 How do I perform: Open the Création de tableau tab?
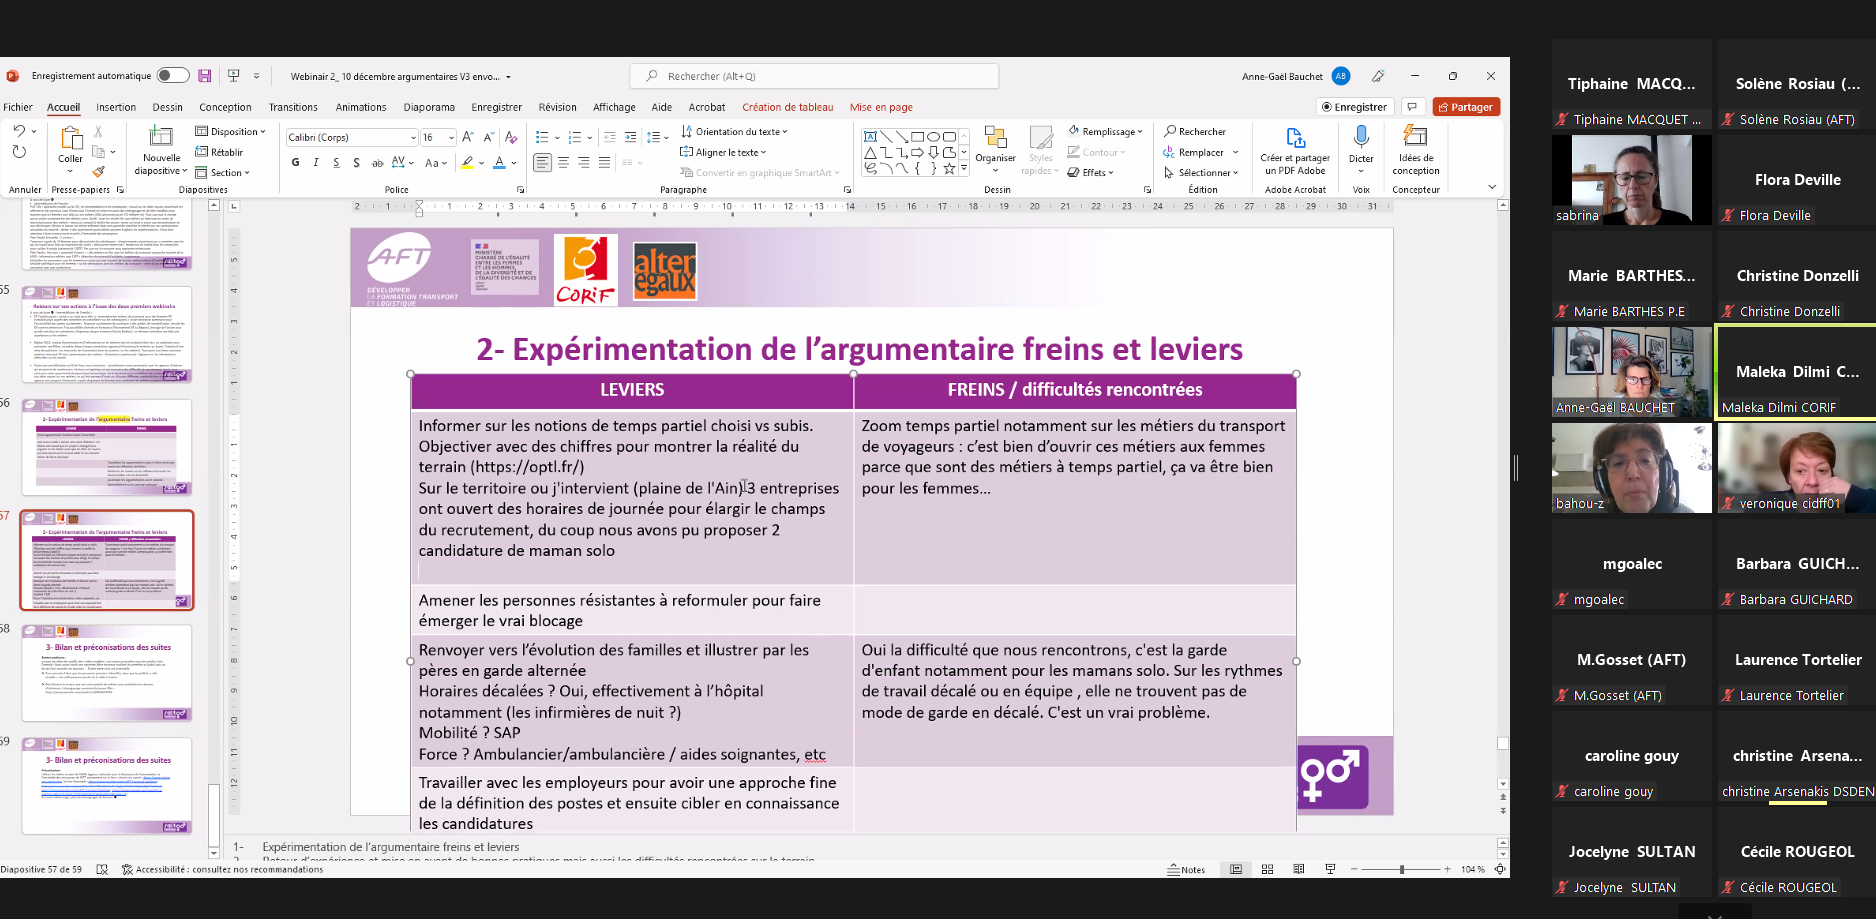788,107
